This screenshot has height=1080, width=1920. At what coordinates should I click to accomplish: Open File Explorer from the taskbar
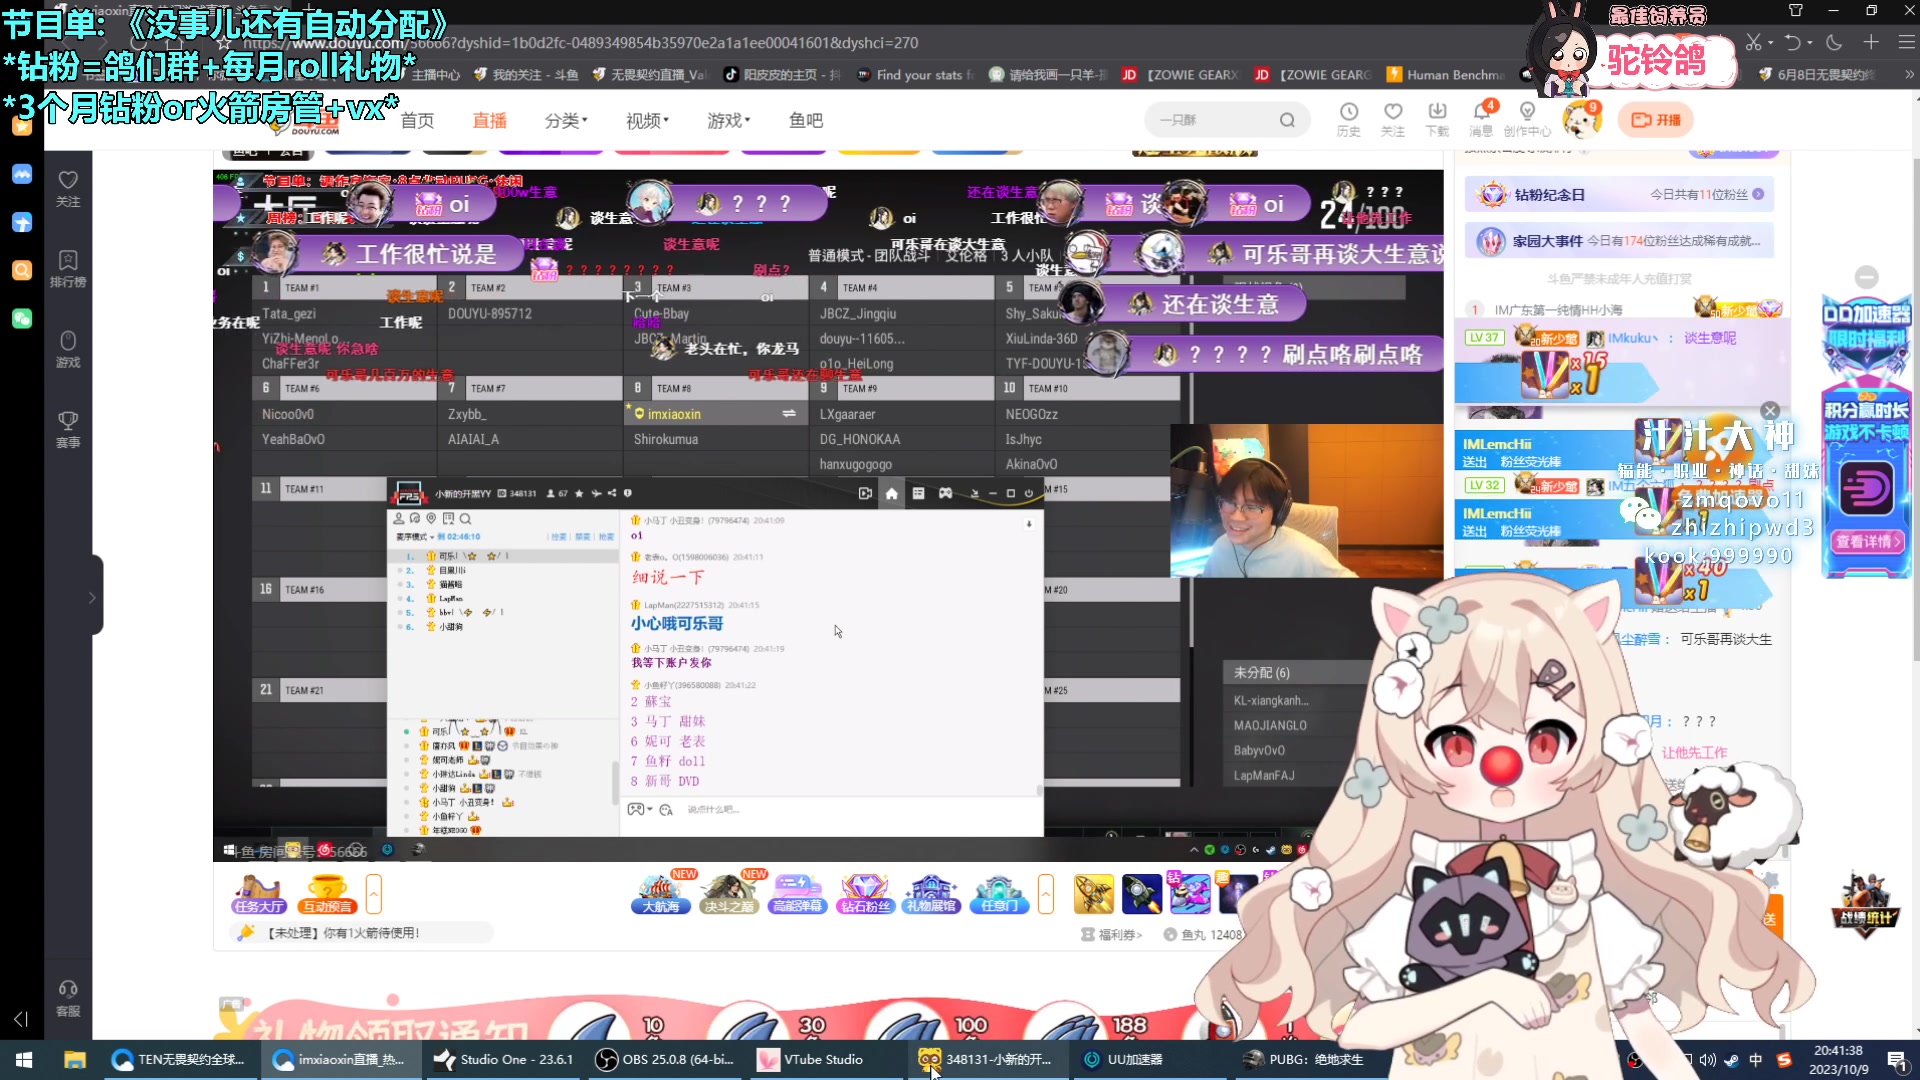point(75,1059)
